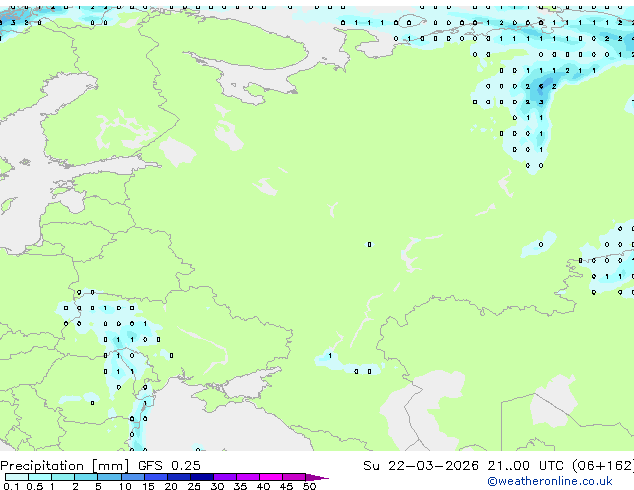The height and width of the screenshot is (490, 634).
Task: Pick the 25–30 mm dark blue swatch
Action: click(x=202, y=477)
